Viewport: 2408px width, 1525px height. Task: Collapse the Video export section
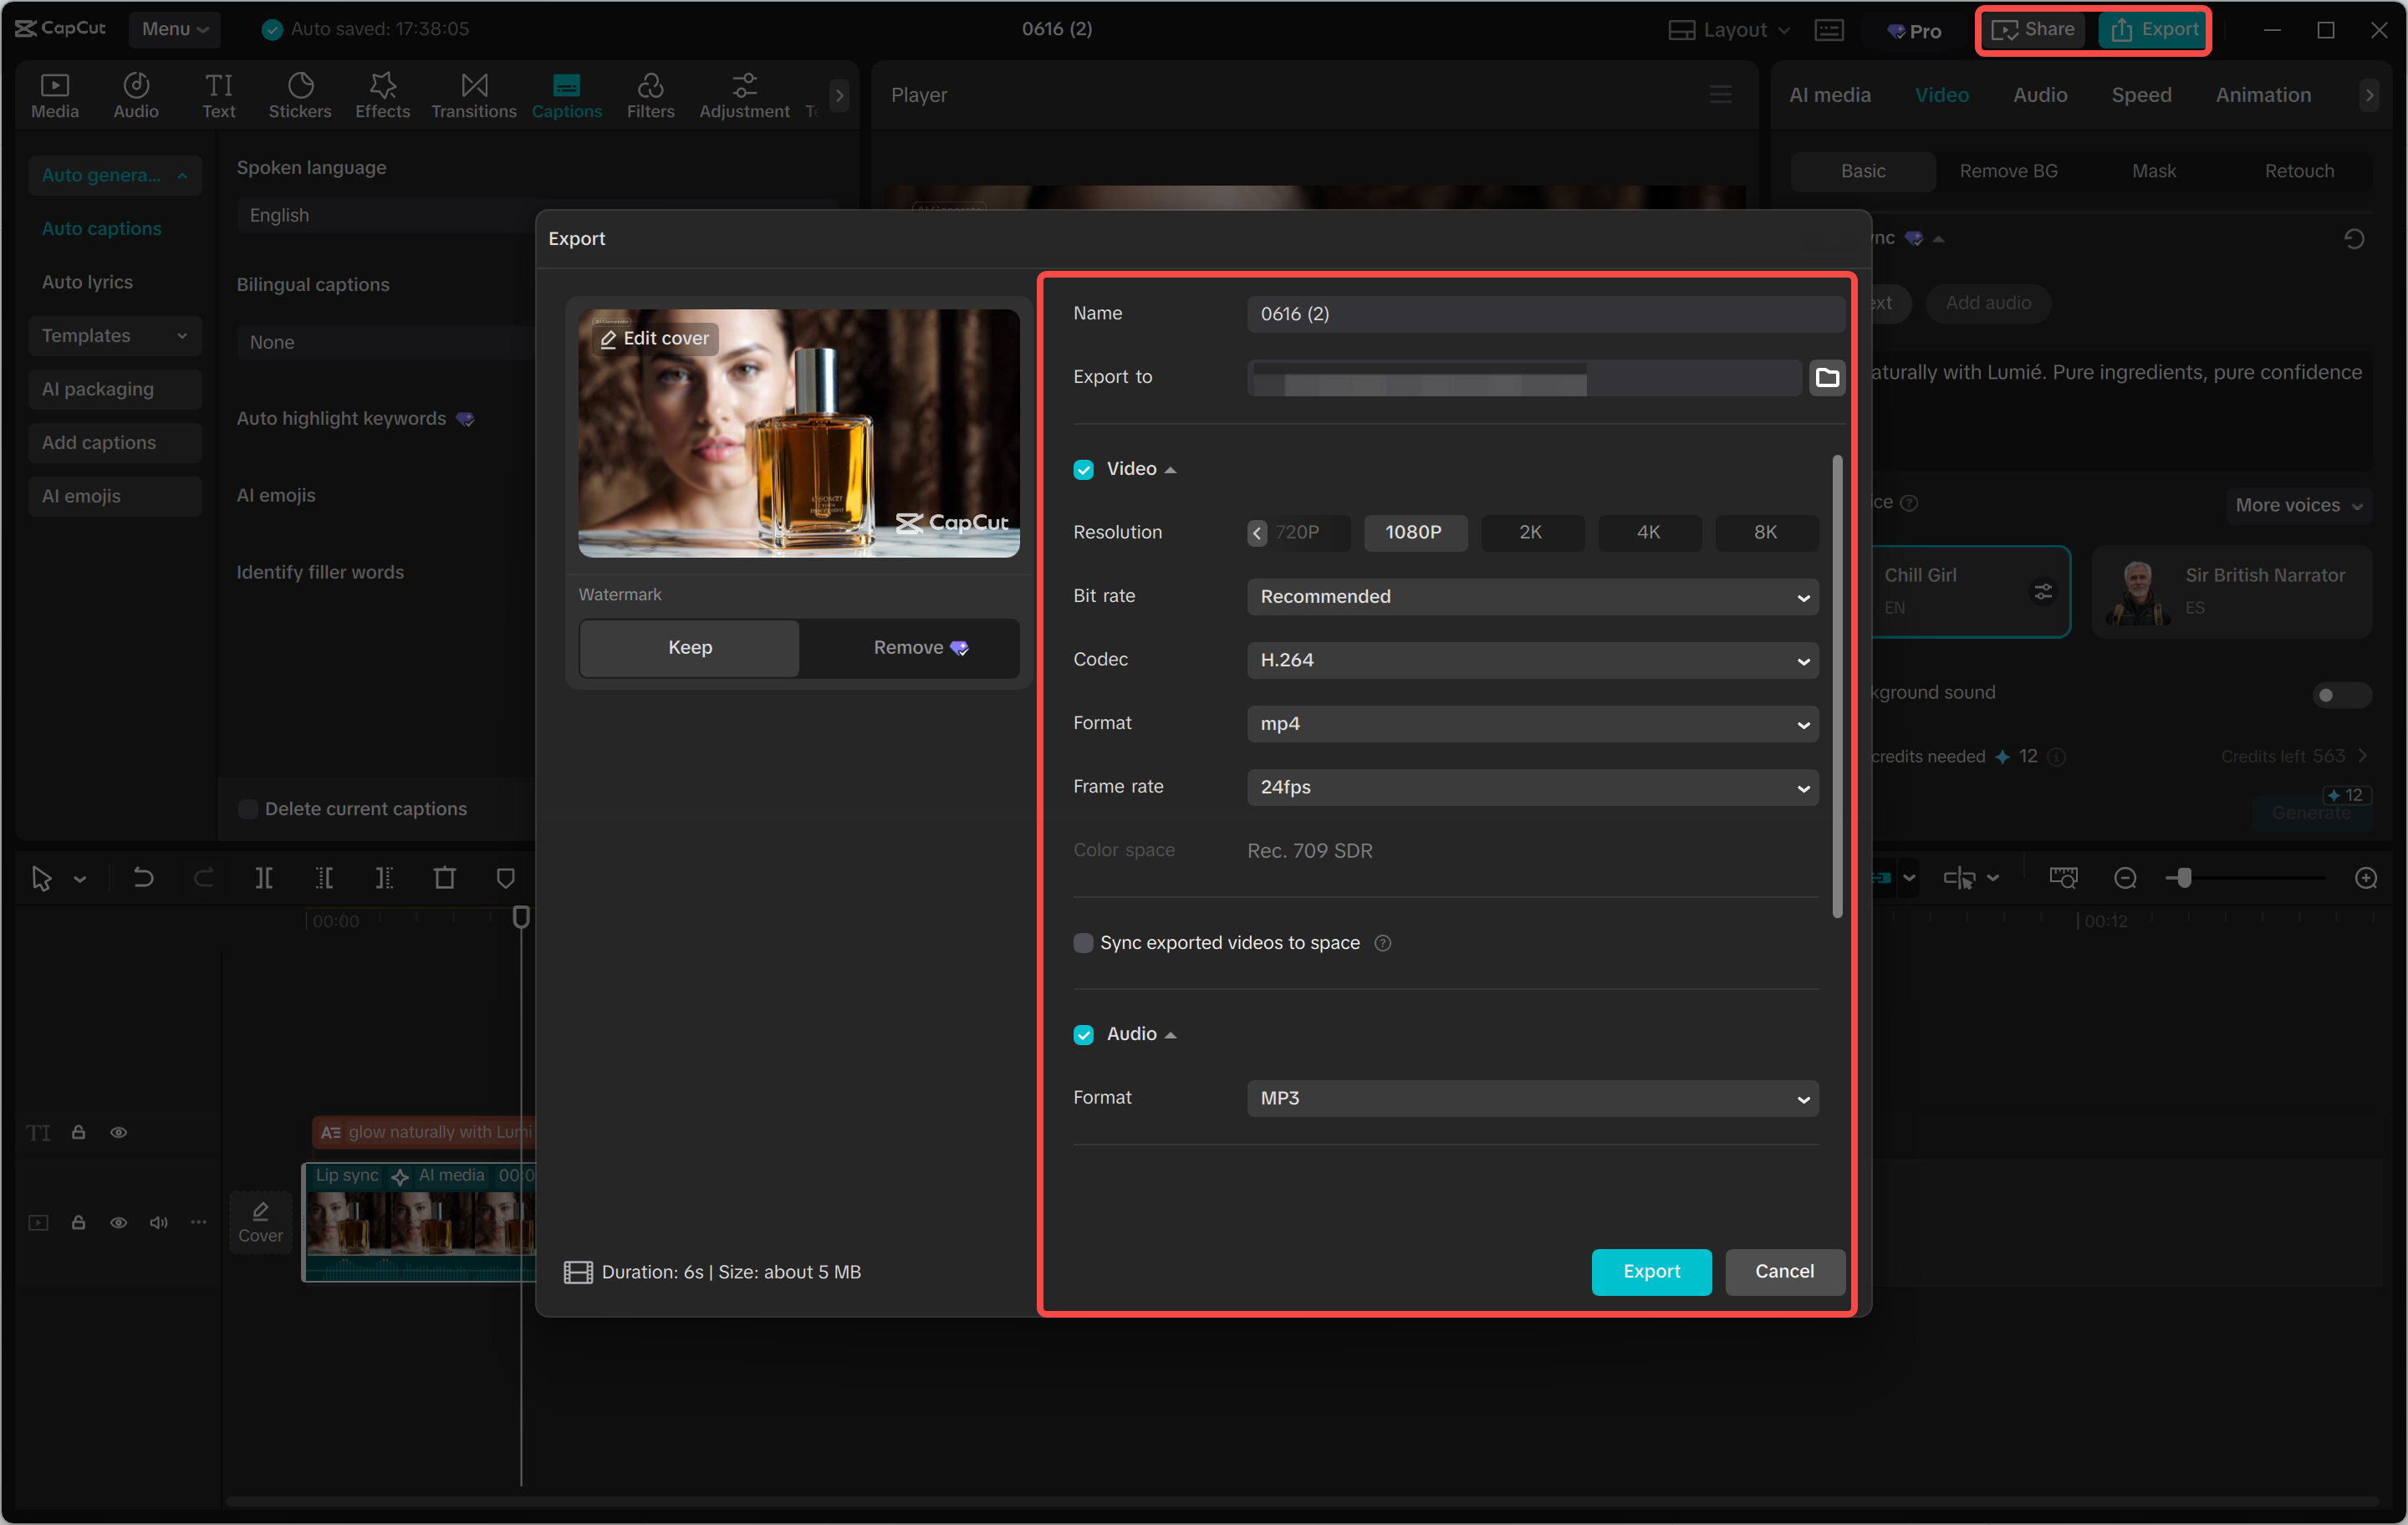pos(1168,468)
